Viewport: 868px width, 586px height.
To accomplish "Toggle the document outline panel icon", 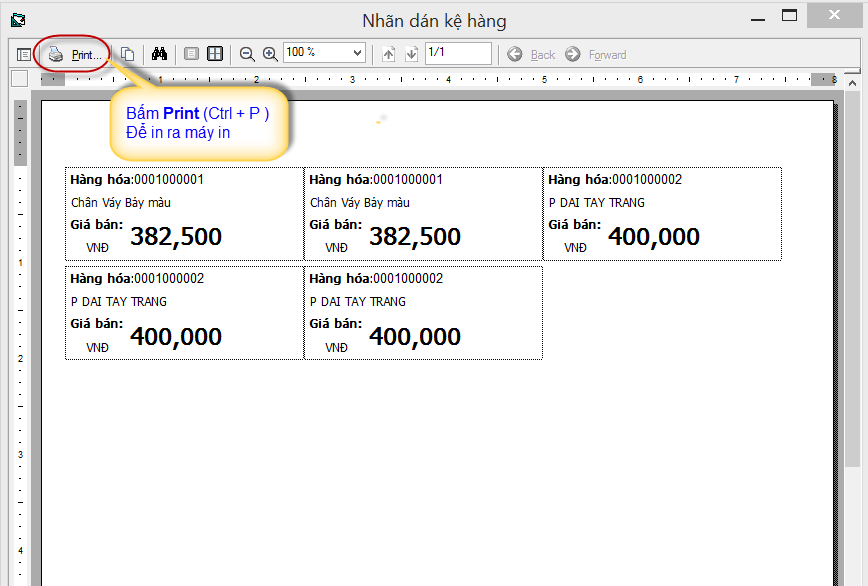I will tap(24, 54).
